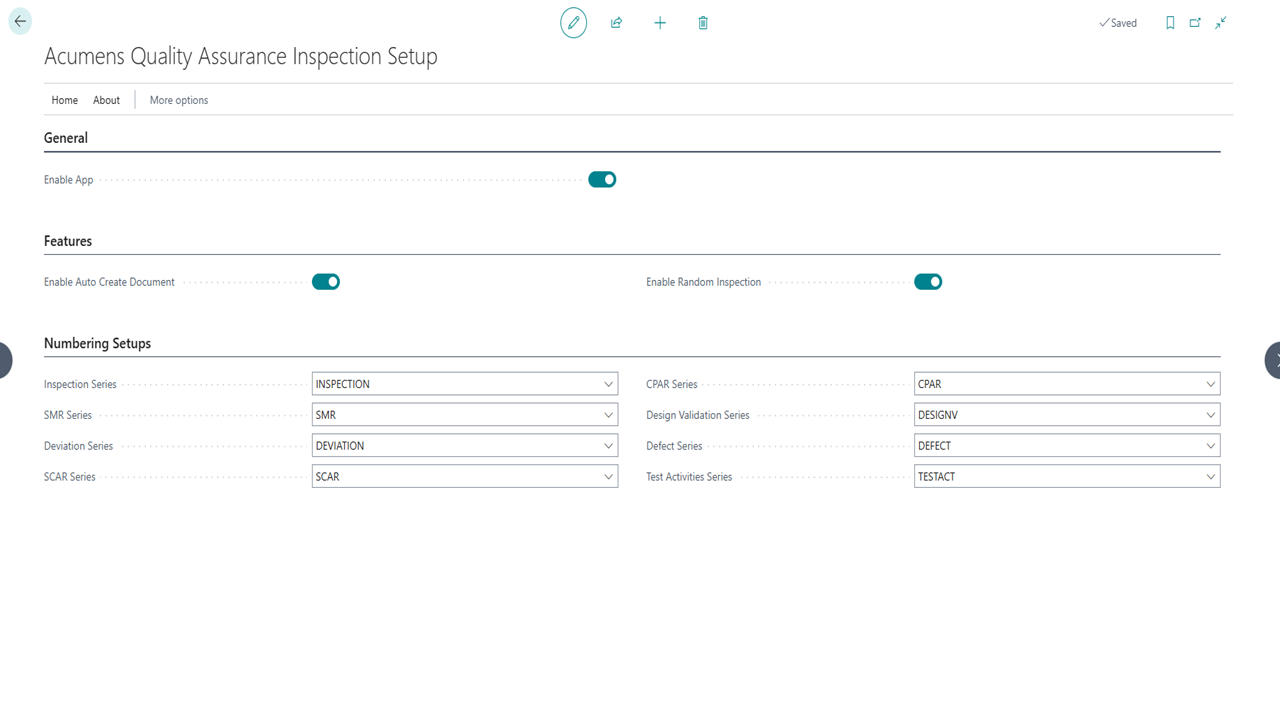Open page in new window icon
1280x720 pixels.
click(x=1195, y=23)
